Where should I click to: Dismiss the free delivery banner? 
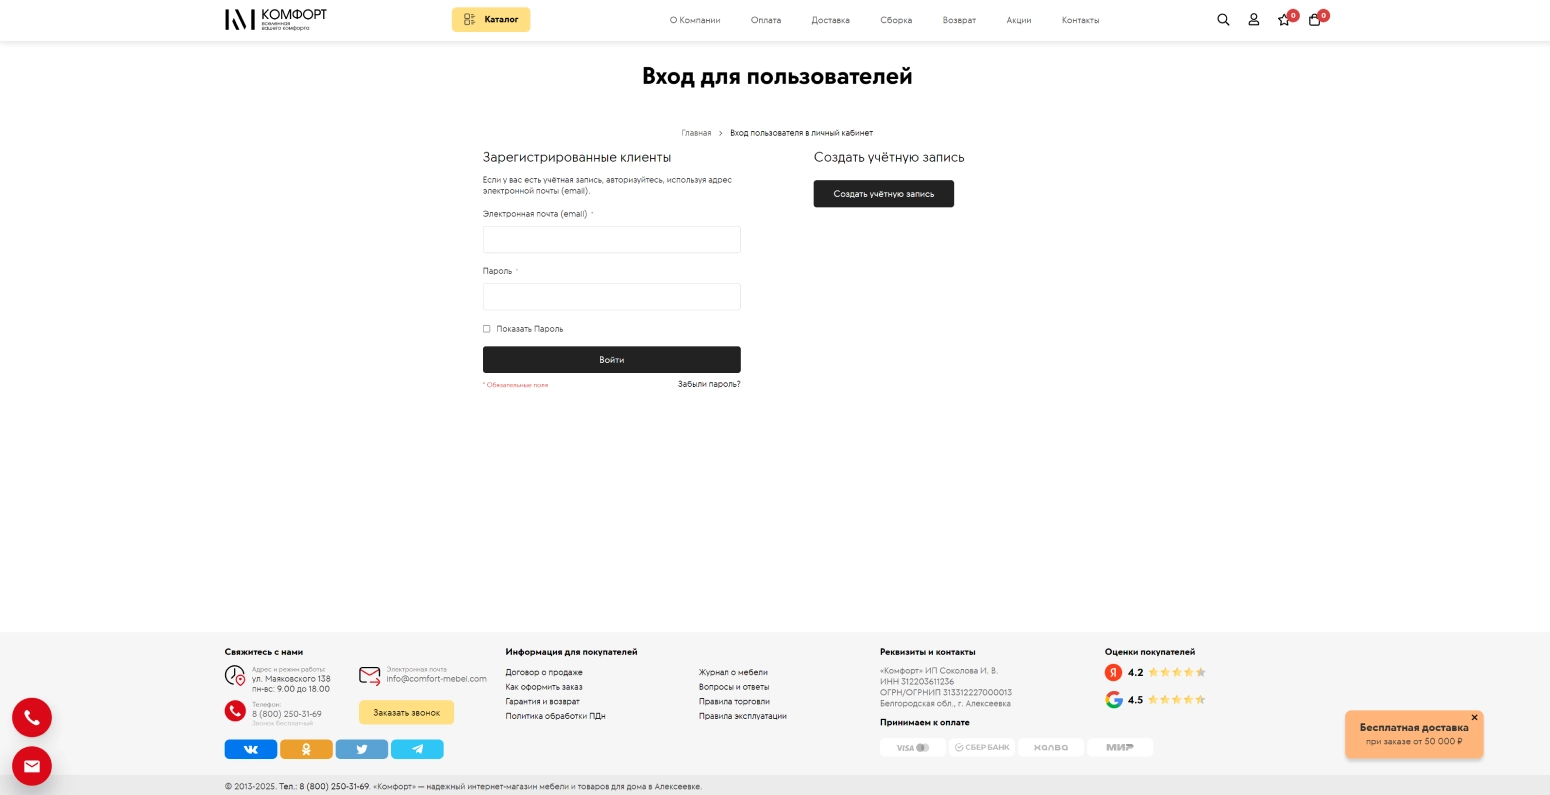(x=1474, y=717)
